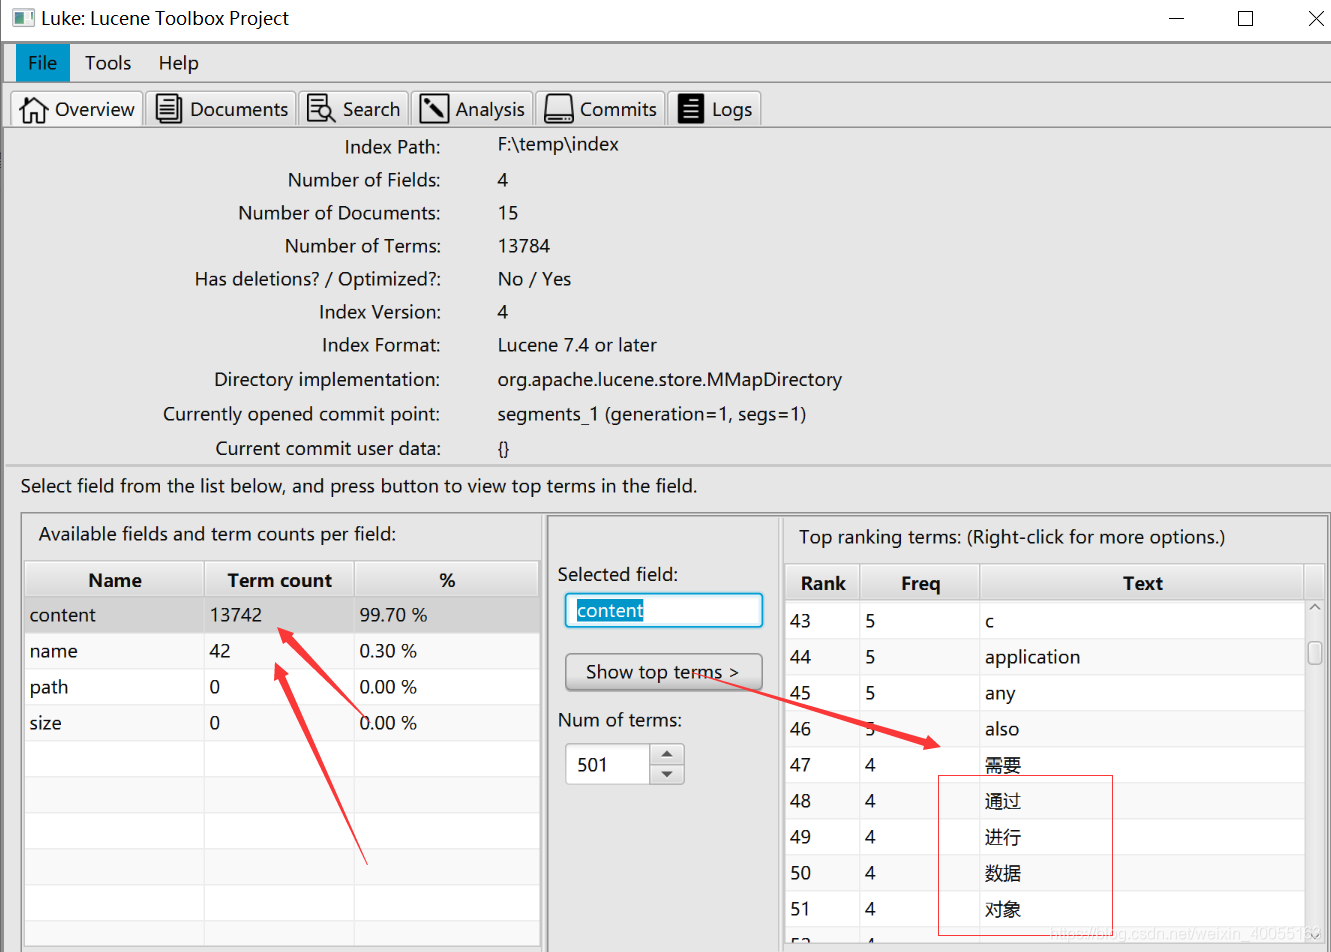Screen dimensions: 1331x952
Task: Click the Show top terms button
Action: click(663, 672)
